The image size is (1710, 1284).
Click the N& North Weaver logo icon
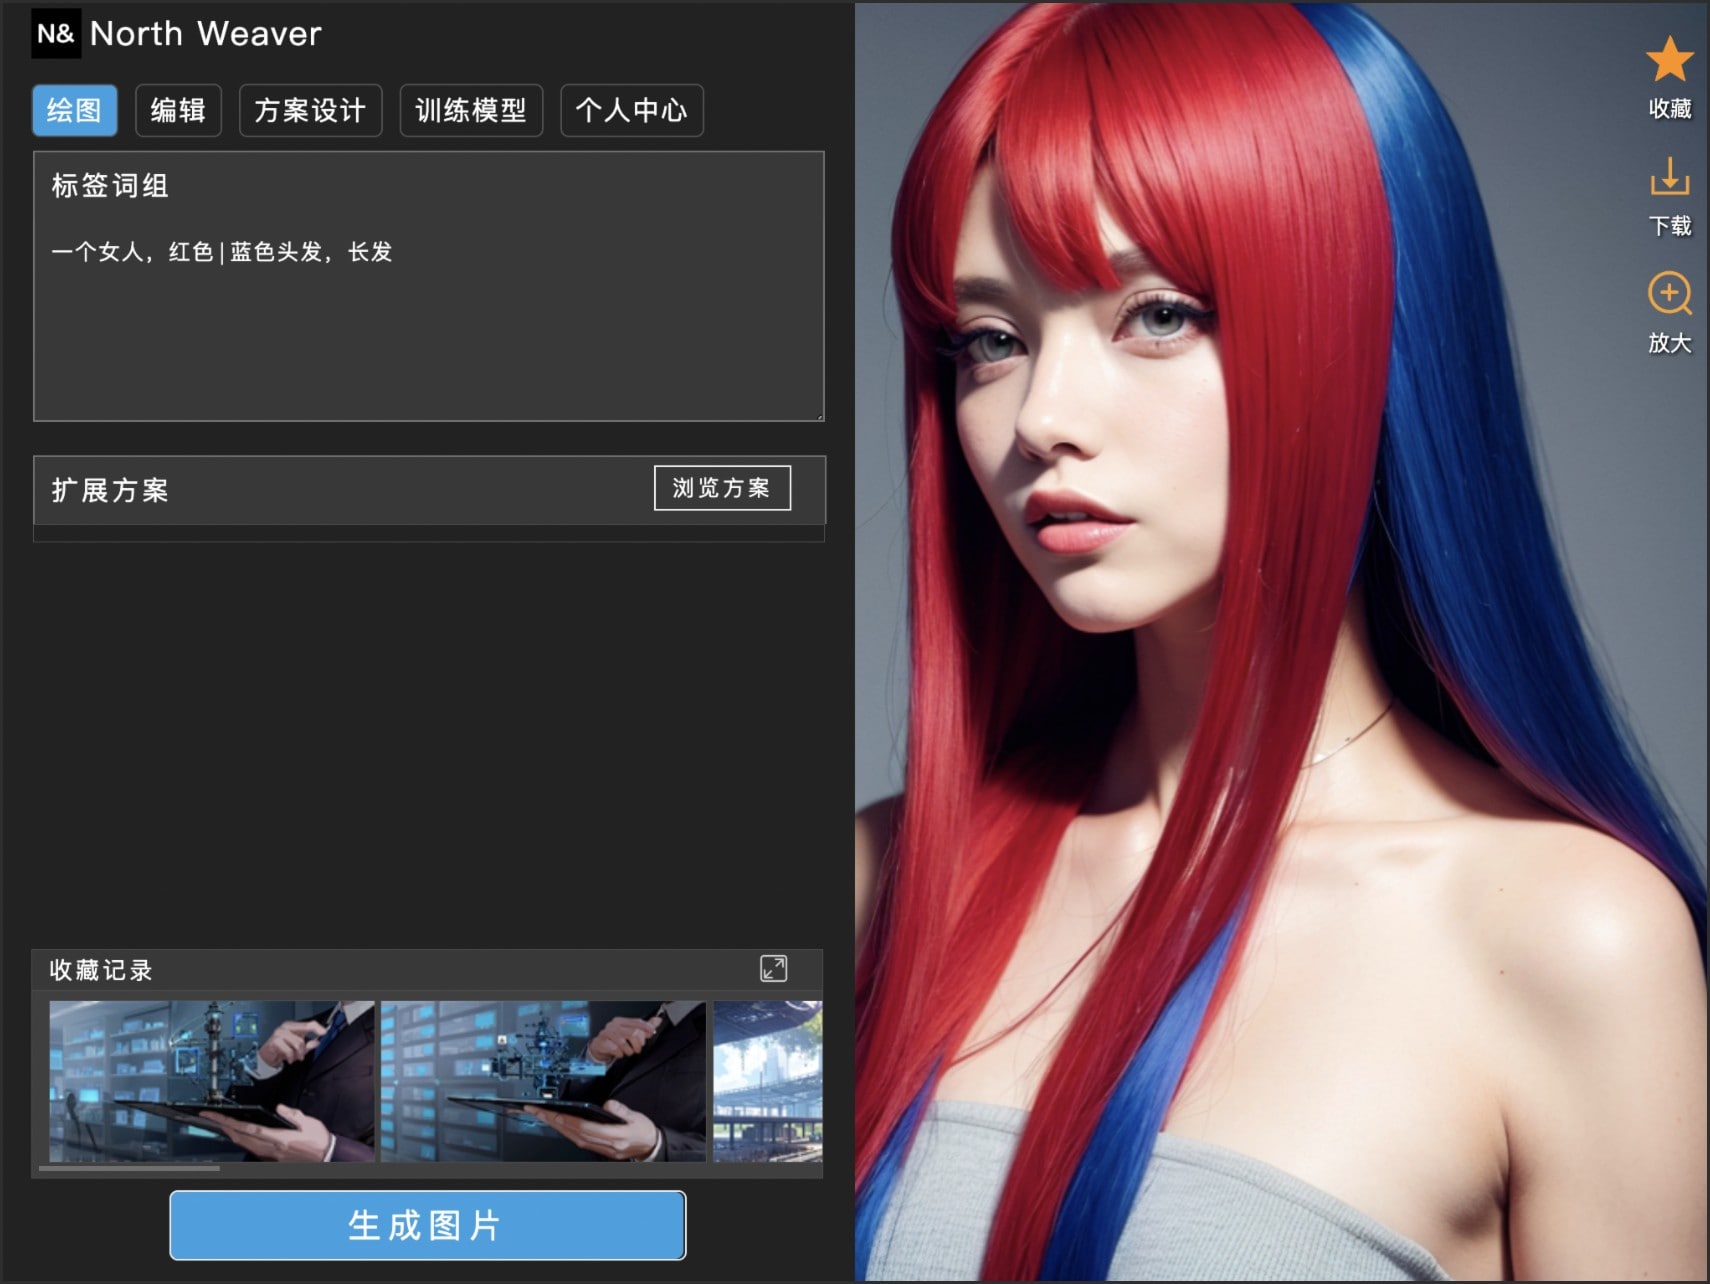56,34
